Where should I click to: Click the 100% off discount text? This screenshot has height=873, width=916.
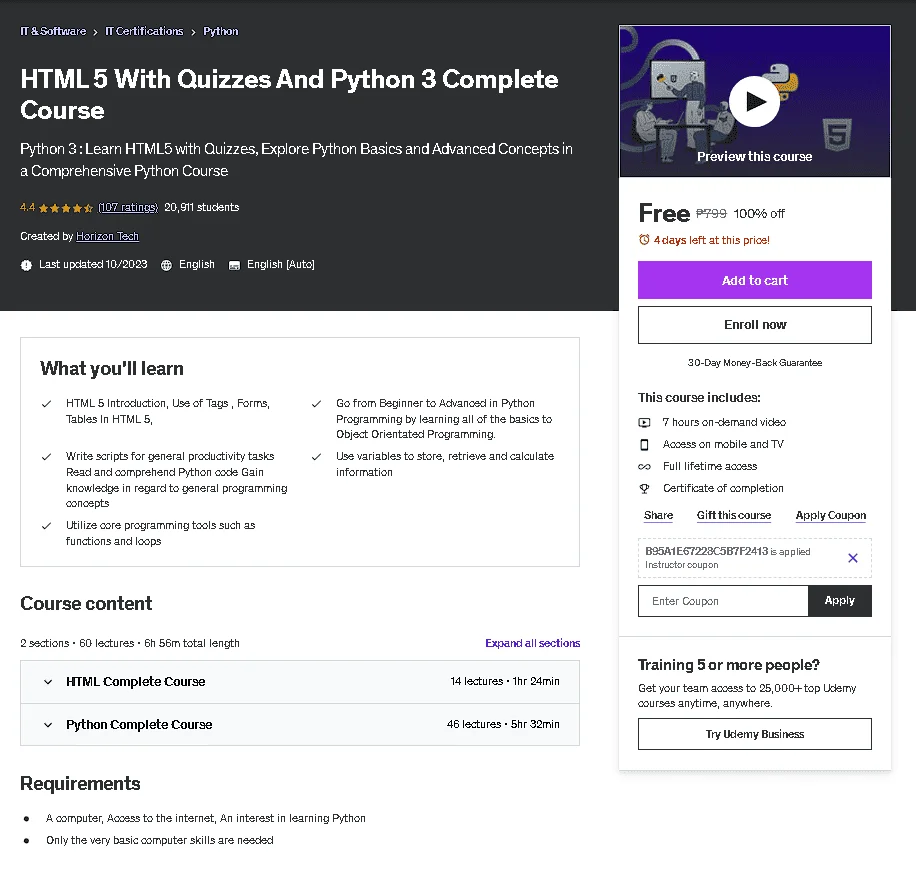point(759,214)
